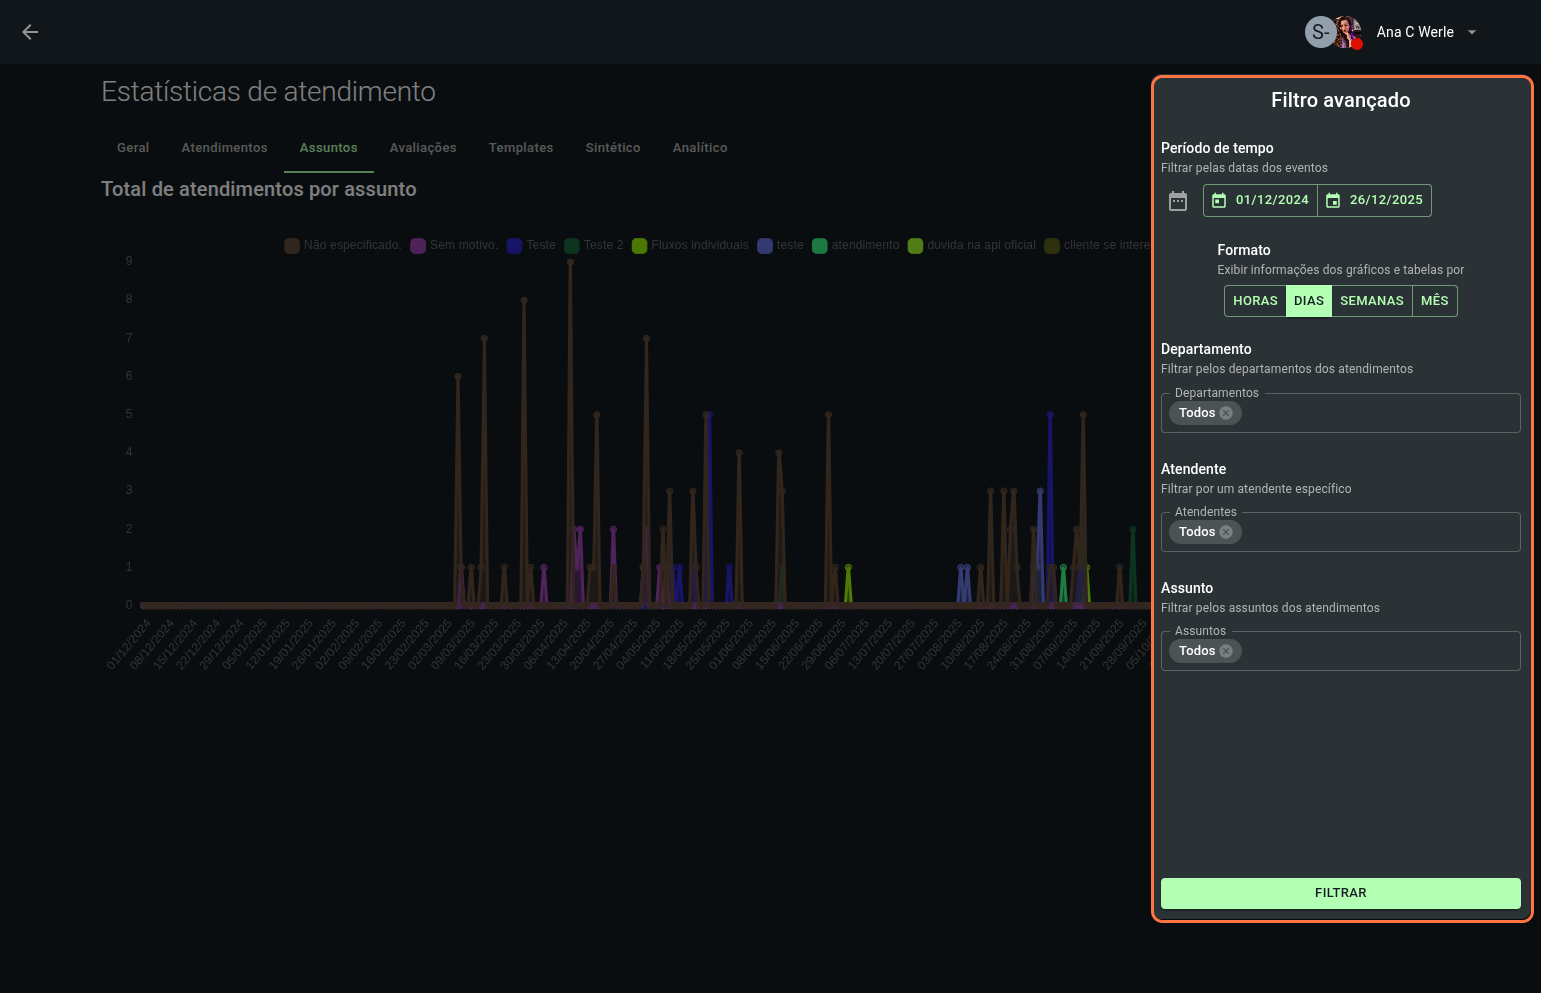
Task: Remove the Todos chip in Assuntos
Action: pos(1226,651)
